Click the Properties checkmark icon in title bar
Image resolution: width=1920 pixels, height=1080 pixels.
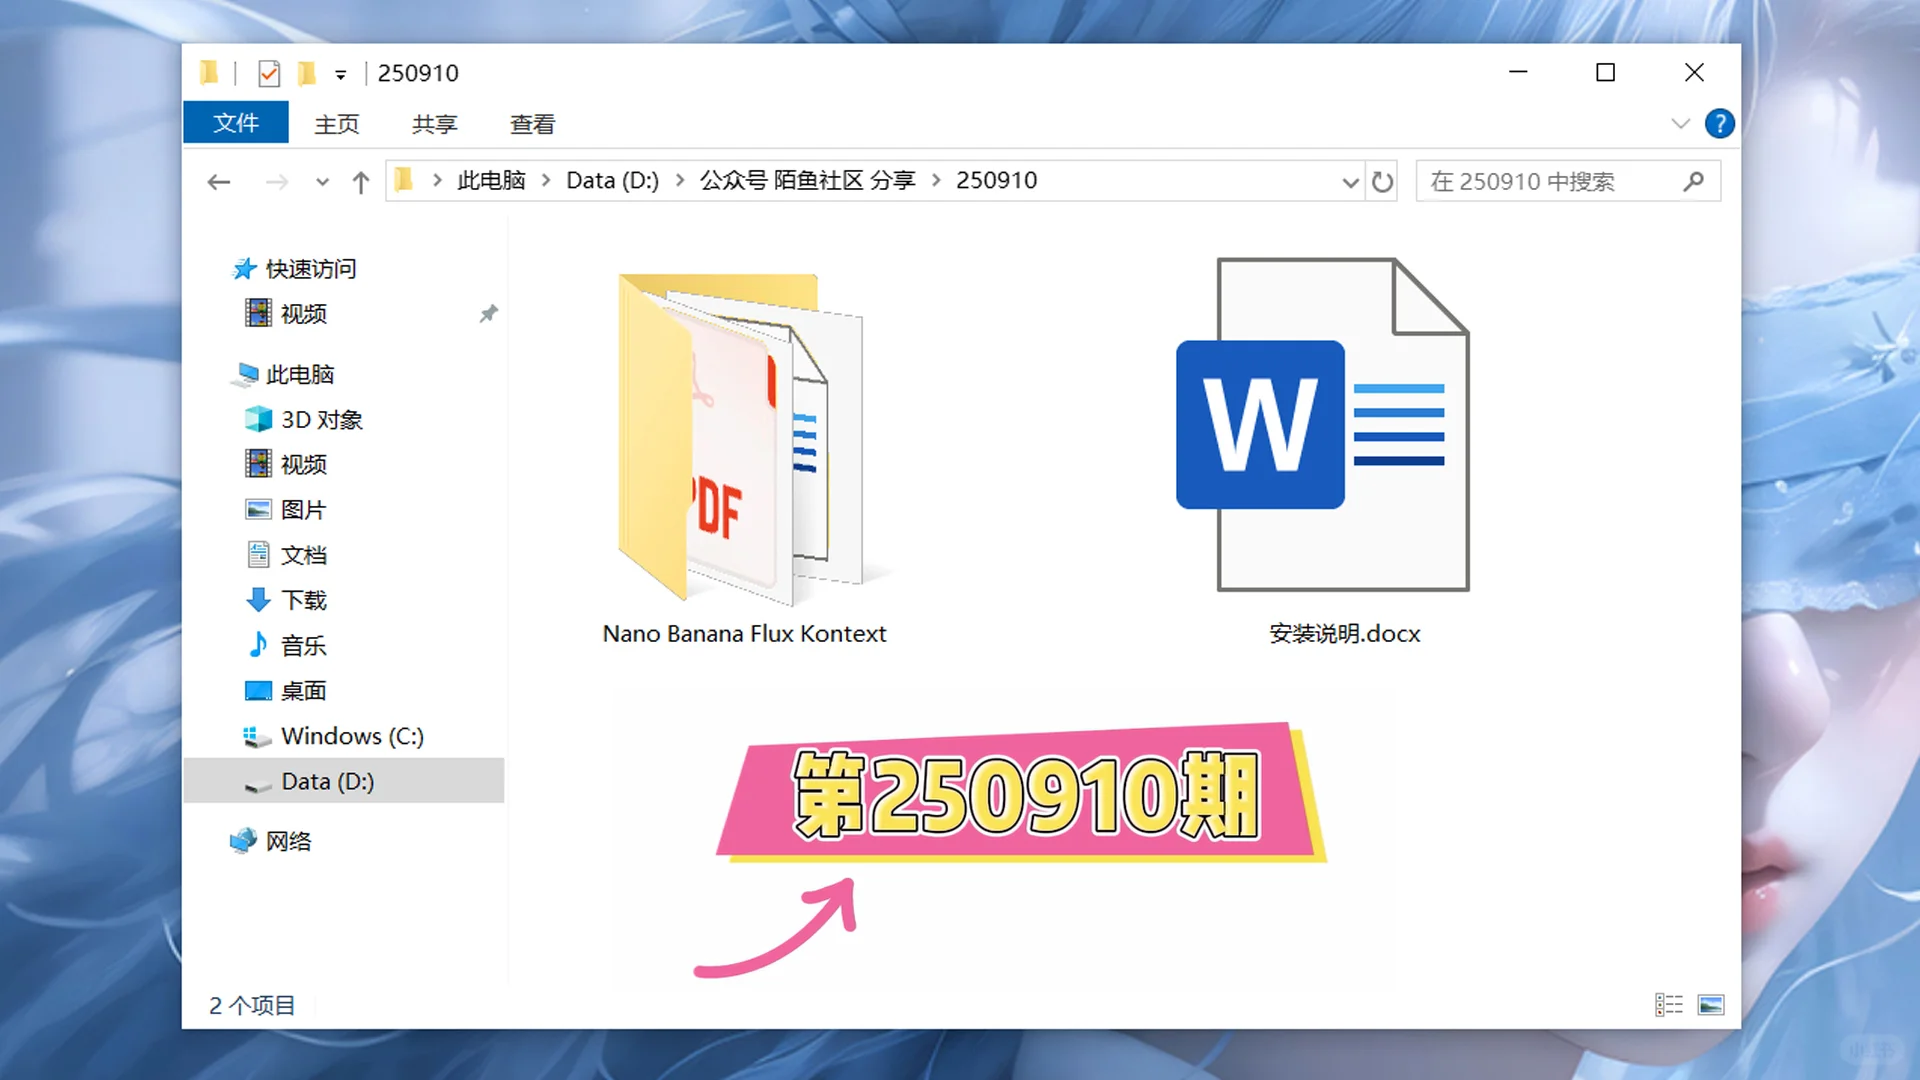[268, 73]
